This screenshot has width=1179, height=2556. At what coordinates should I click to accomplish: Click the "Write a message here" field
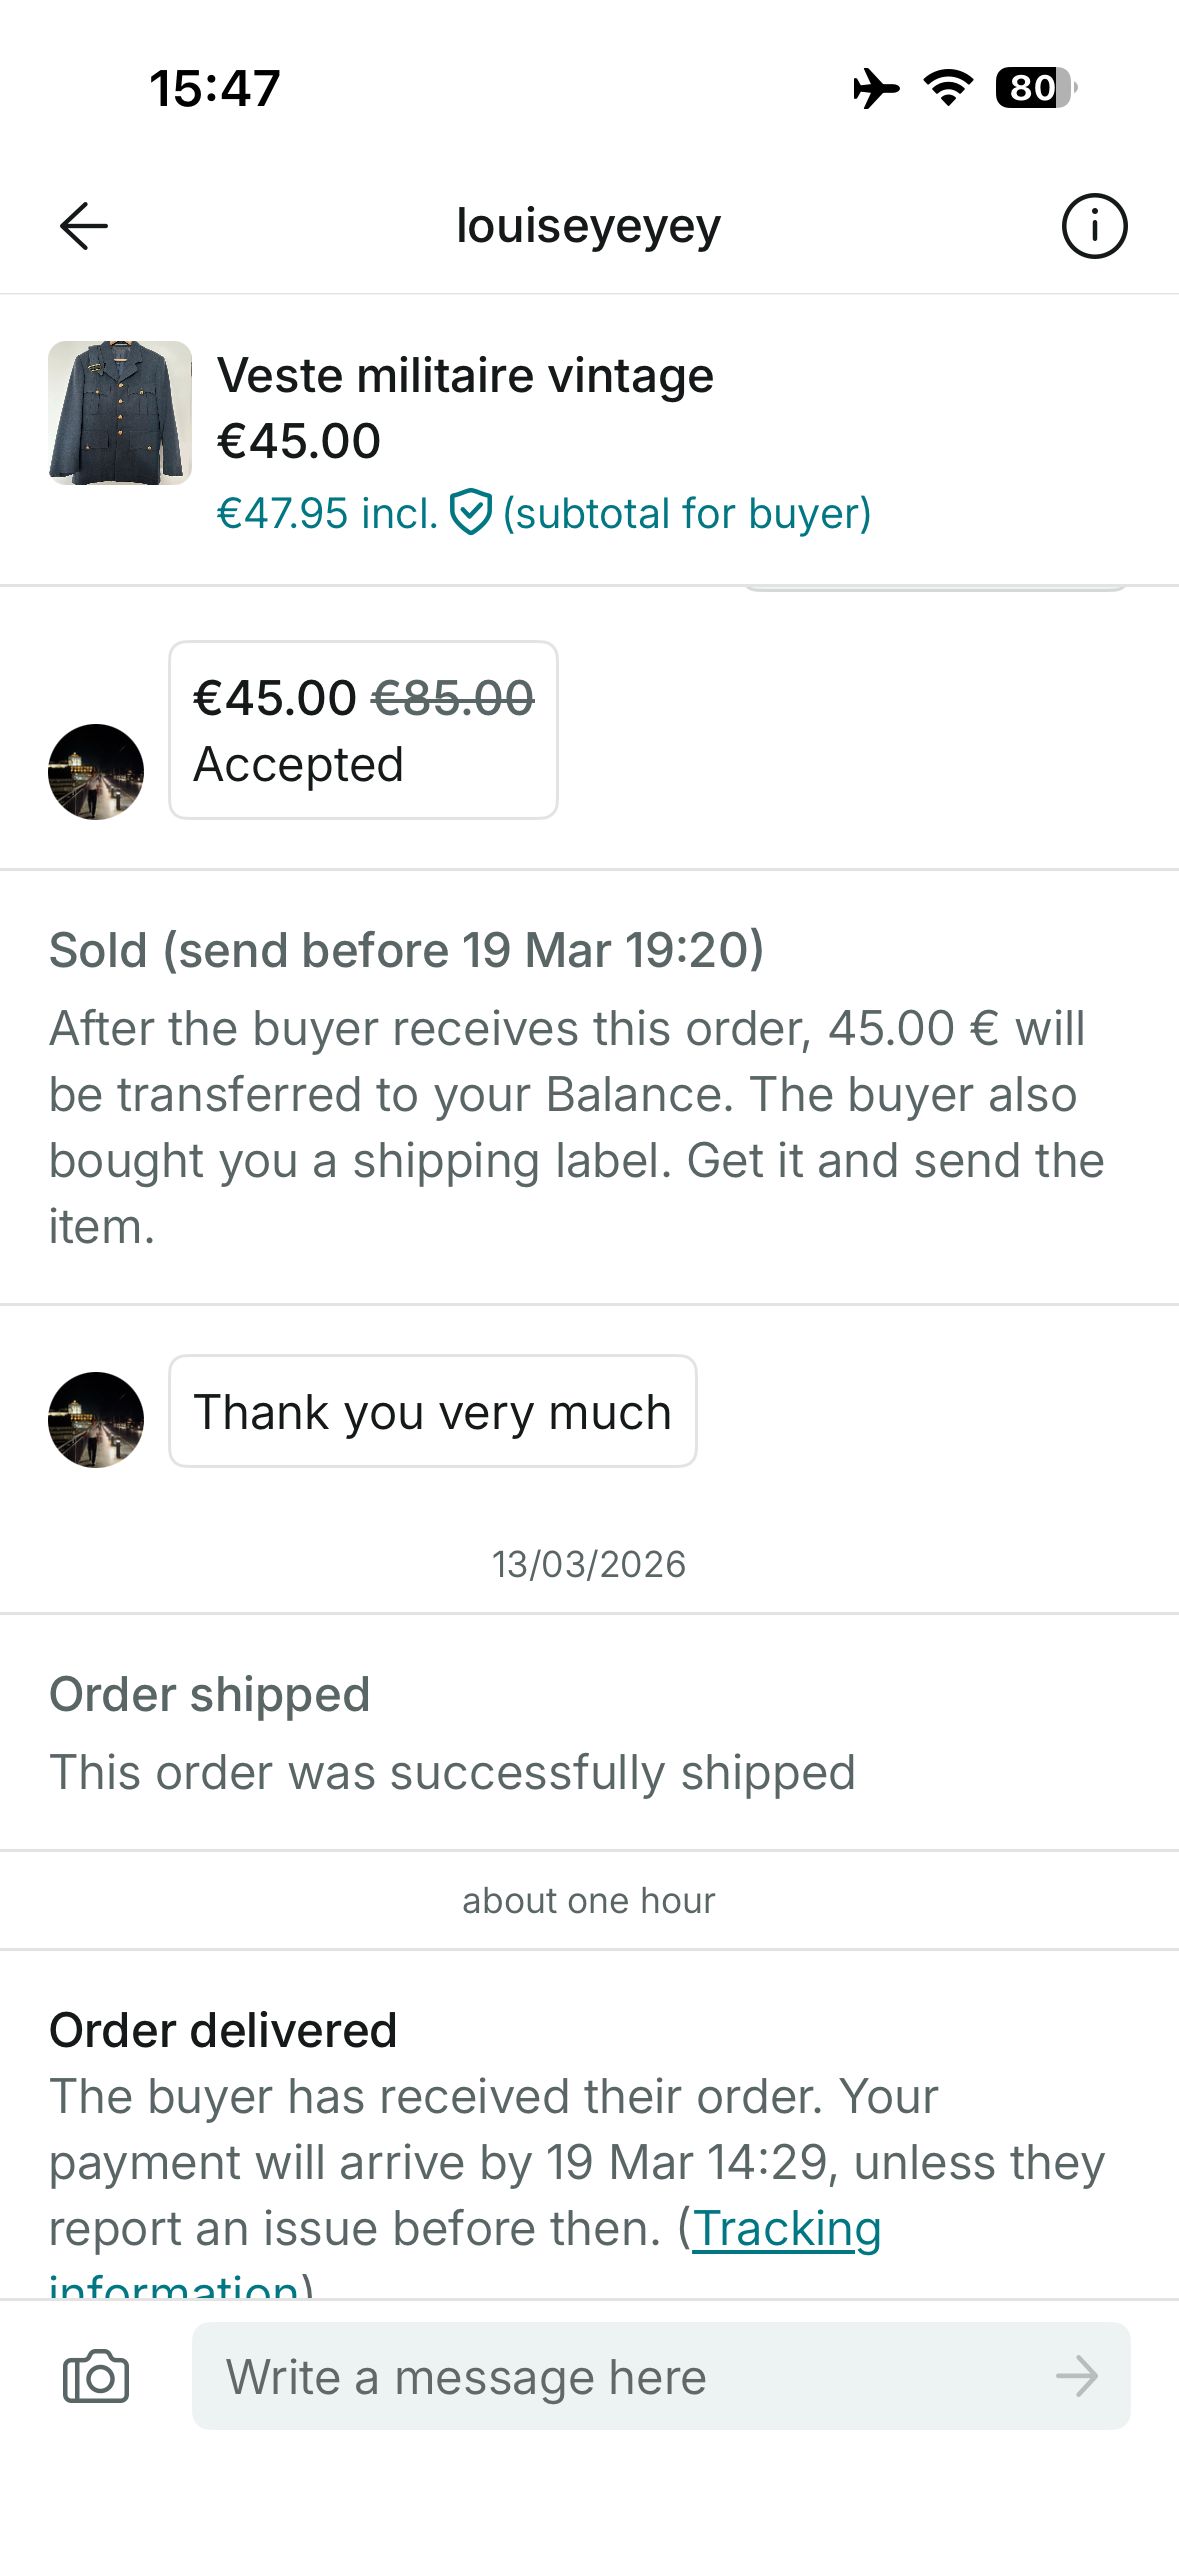coord(630,2376)
